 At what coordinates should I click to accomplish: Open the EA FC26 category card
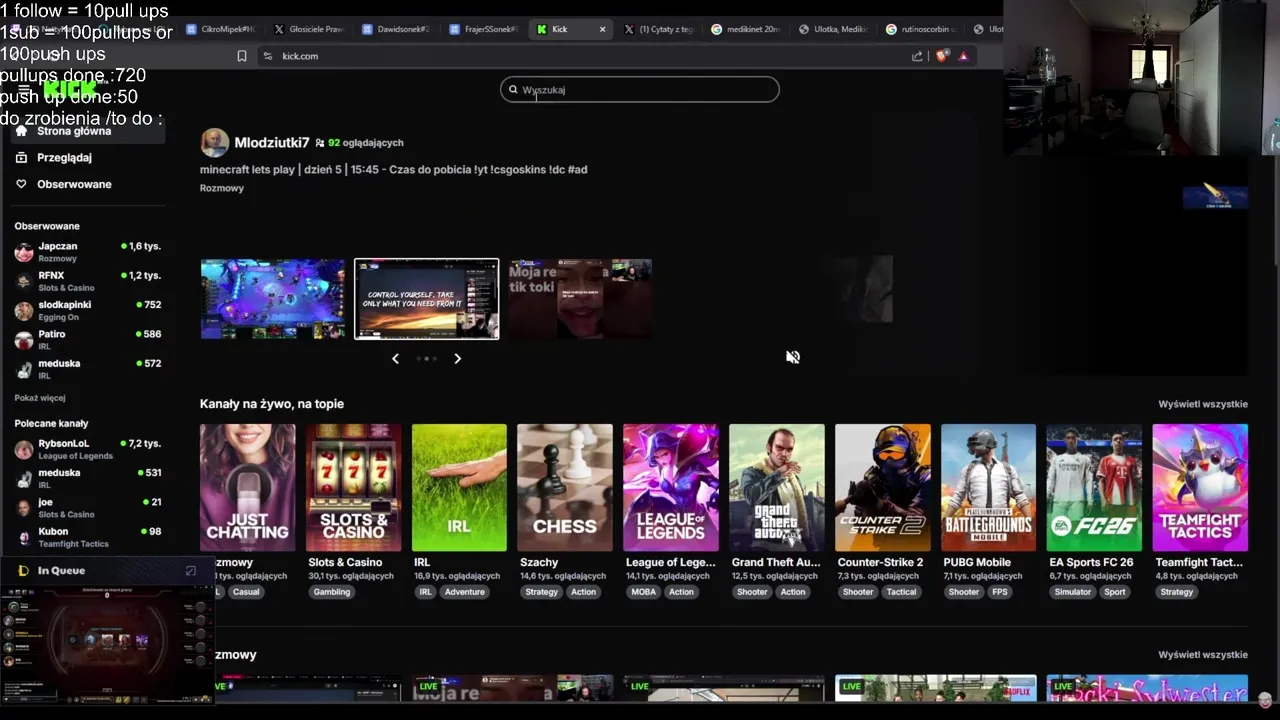pos(1094,488)
